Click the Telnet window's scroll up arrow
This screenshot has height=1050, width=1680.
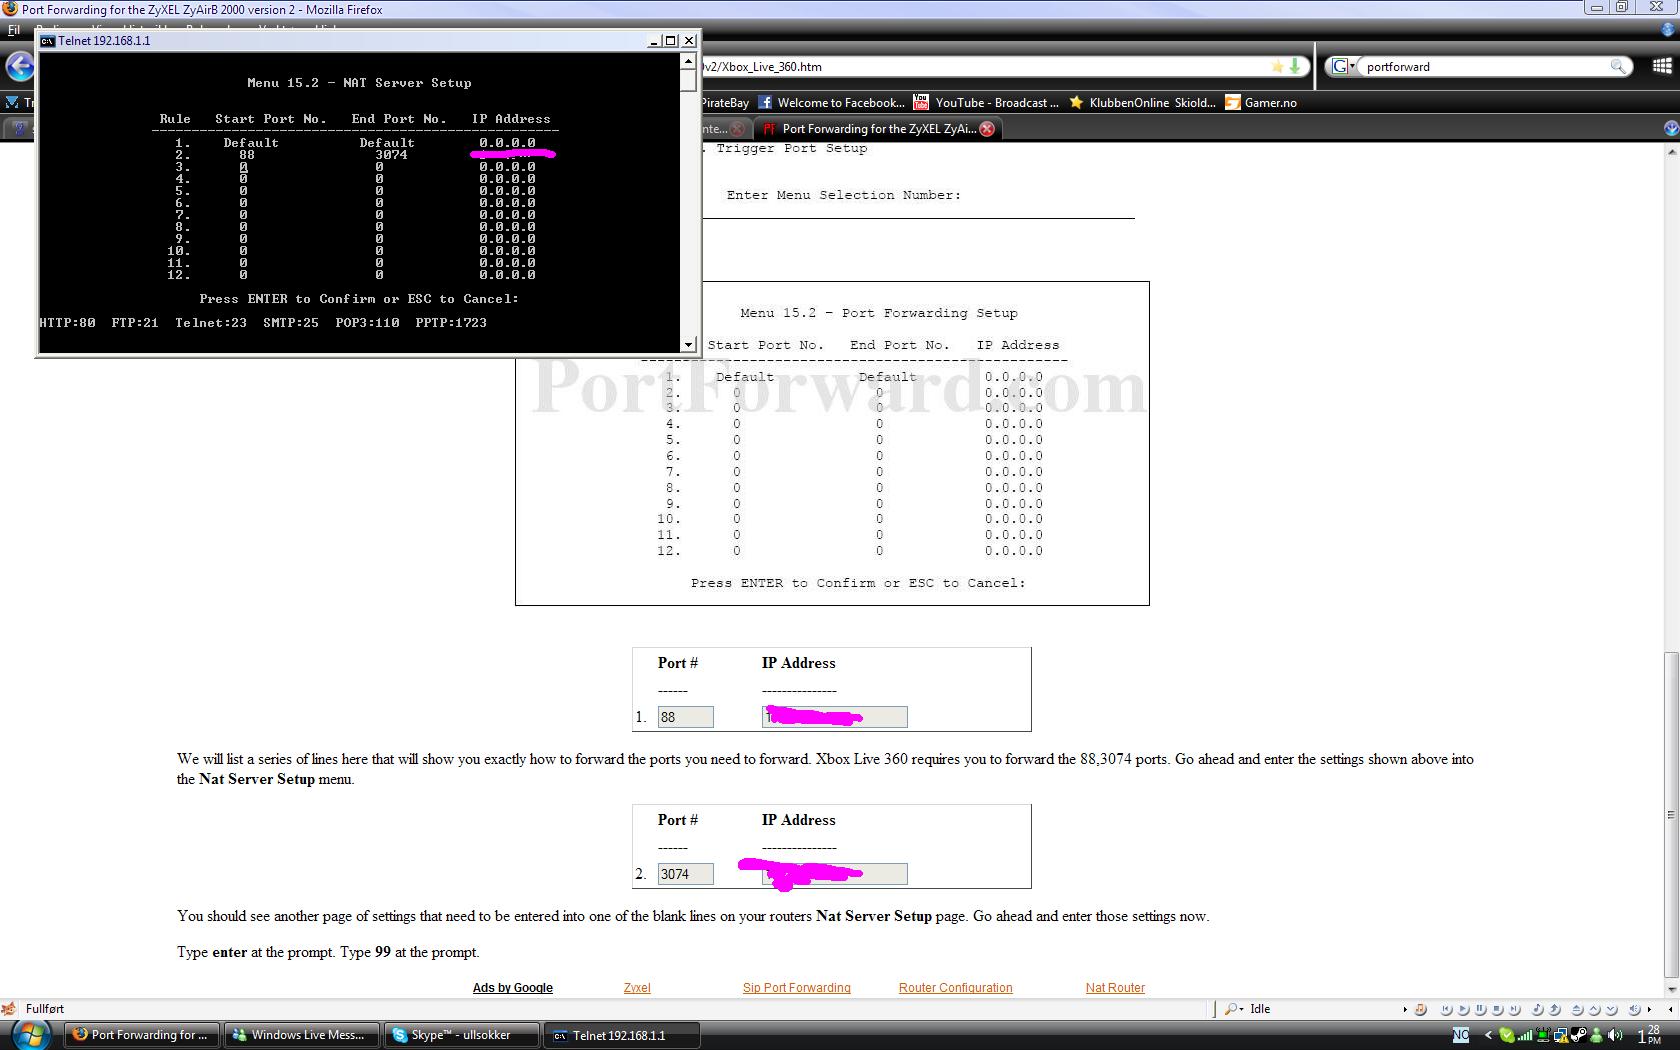point(688,61)
